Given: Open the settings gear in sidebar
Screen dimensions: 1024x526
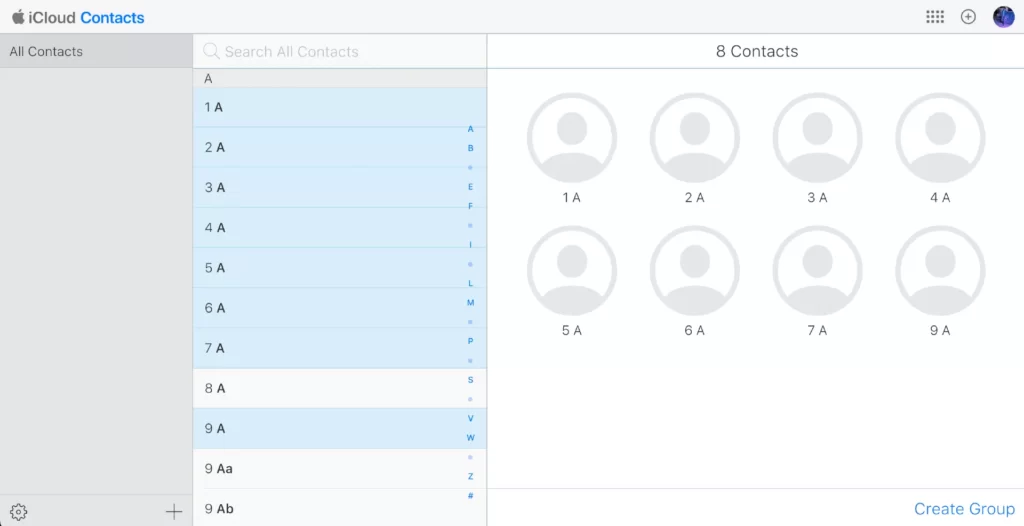Looking at the screenshot, I should tap(19, 512).
